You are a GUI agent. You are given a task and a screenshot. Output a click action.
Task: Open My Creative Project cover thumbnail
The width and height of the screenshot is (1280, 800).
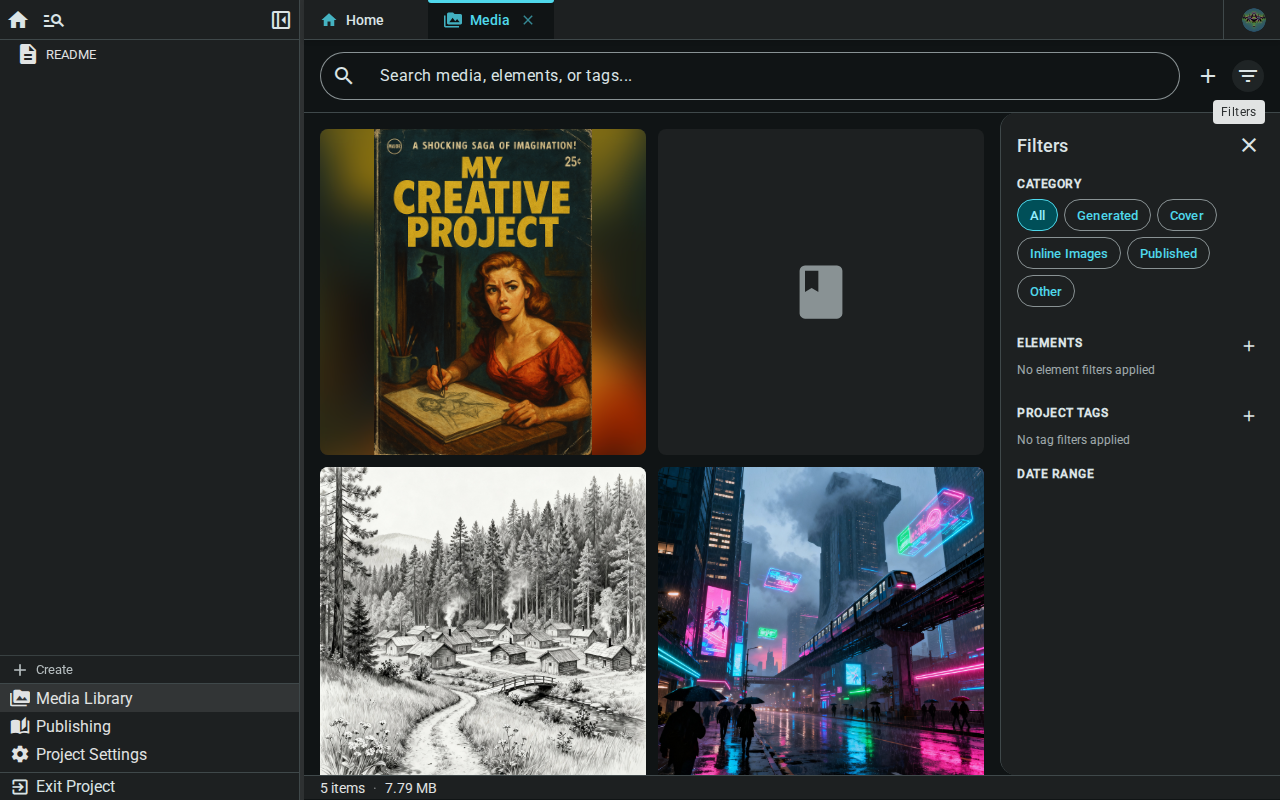click(483, 292)
